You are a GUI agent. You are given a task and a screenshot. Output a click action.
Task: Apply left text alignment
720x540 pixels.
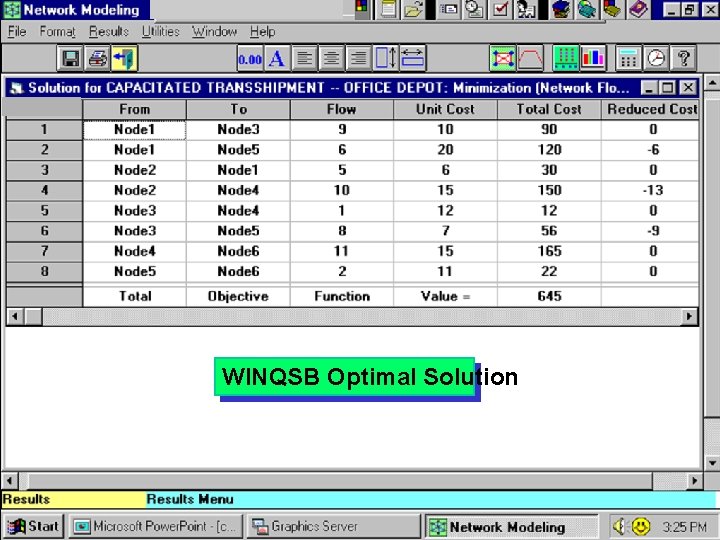tap(304, 58)
